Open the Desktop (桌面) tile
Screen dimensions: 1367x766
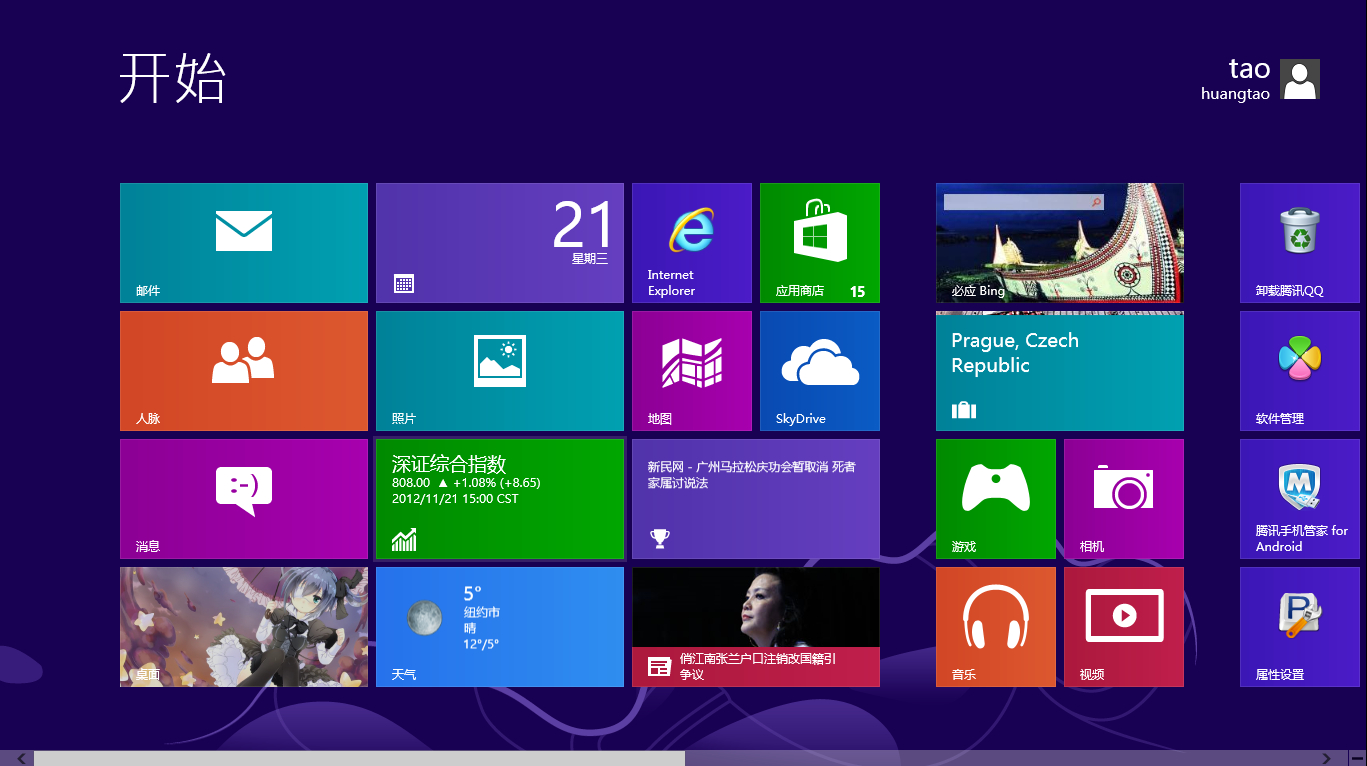(244, 627)
